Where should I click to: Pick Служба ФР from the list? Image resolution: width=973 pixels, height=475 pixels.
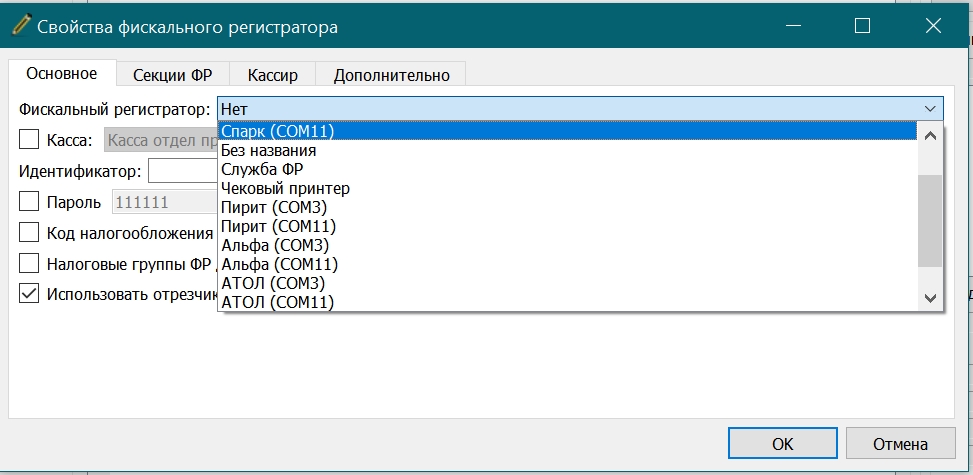(567, 169)
